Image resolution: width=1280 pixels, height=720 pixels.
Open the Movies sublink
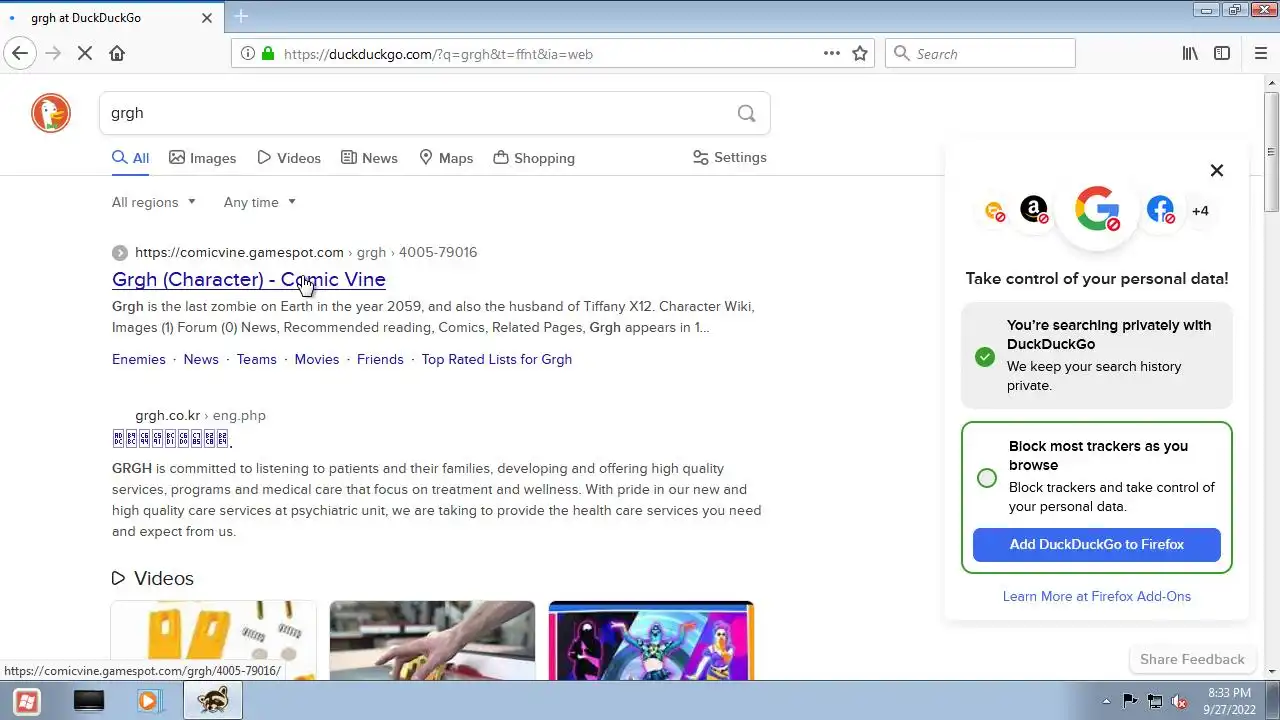(317, 359)
